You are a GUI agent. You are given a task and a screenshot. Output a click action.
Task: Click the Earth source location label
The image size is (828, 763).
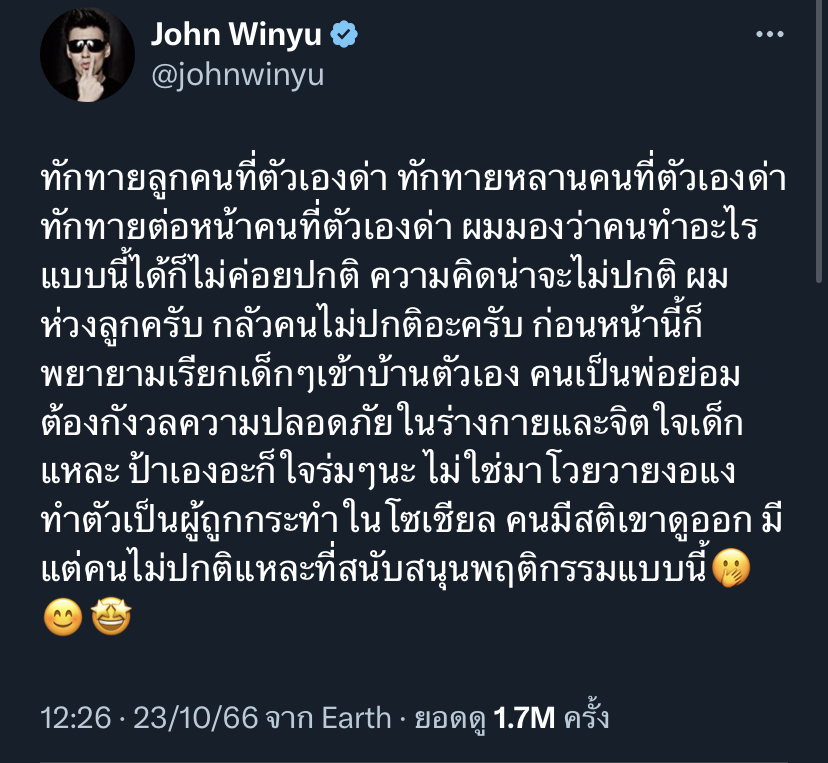point(356,718)
